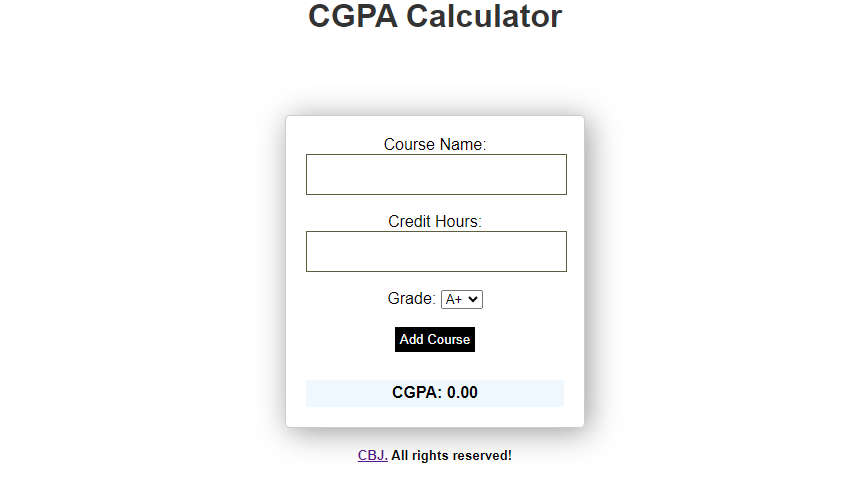Viewport: 859px width, 502px height.
Task: Click the Credit Hours label
Action: [x=435, y=221]
